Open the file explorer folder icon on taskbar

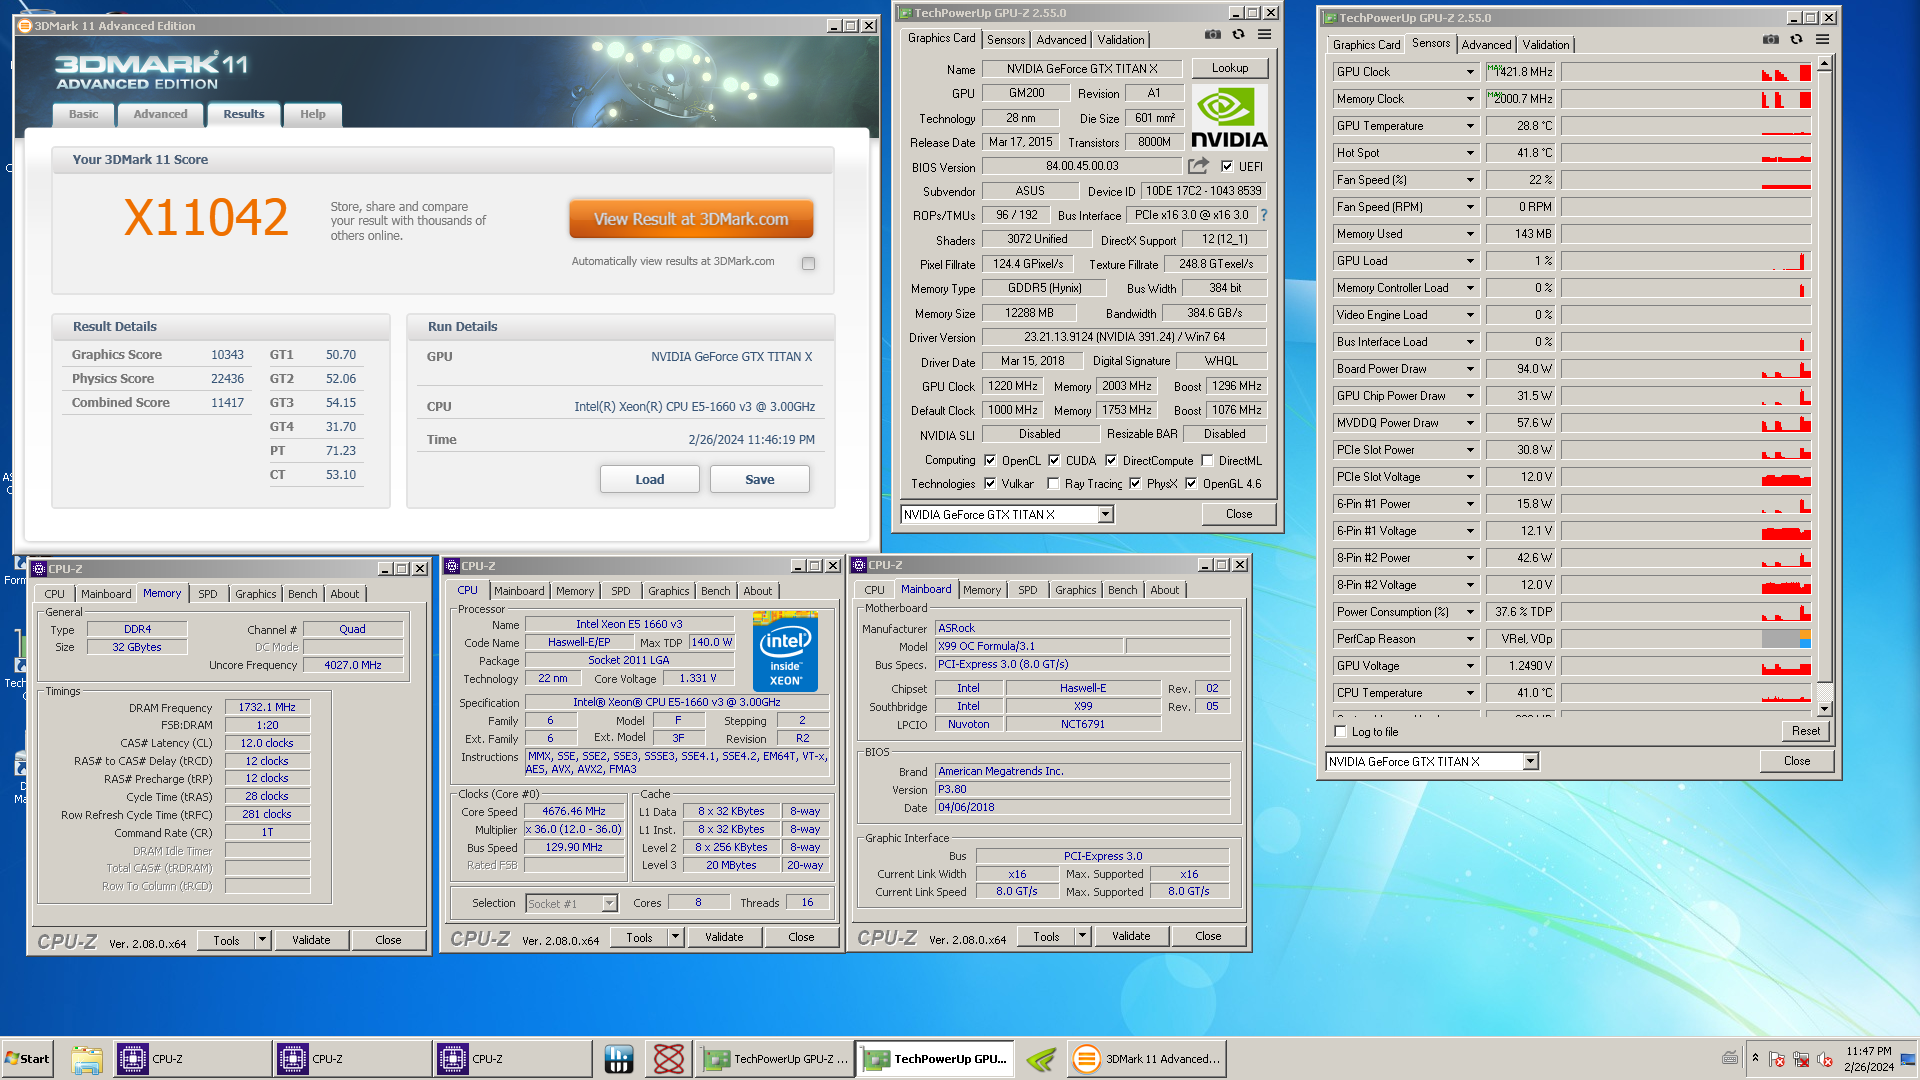(87, 1059)
